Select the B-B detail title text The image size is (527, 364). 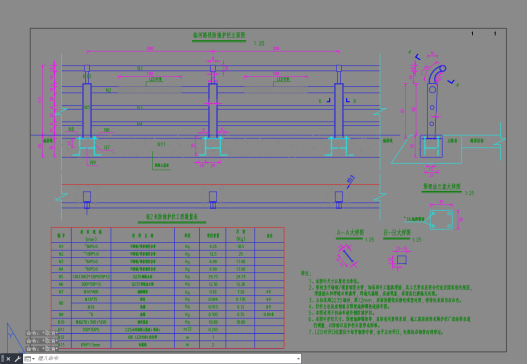coord(397,233)
